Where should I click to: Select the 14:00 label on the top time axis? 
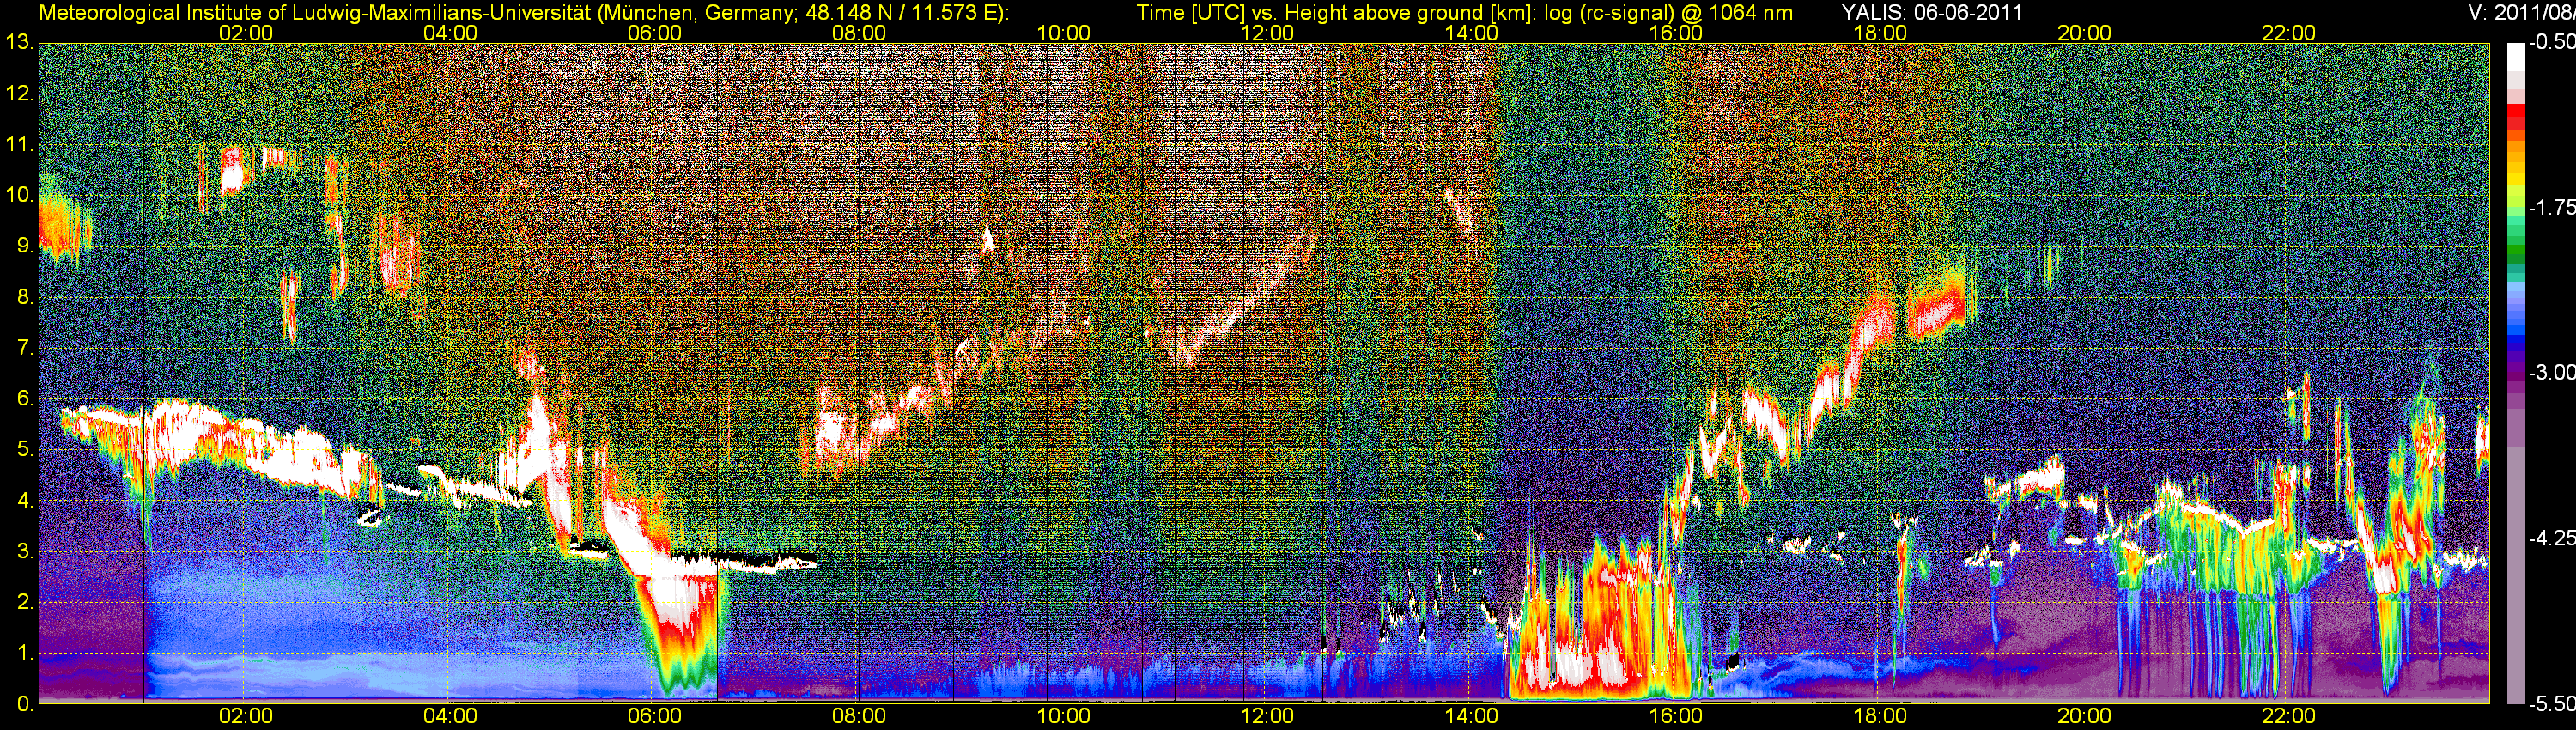coord(1471,33)
